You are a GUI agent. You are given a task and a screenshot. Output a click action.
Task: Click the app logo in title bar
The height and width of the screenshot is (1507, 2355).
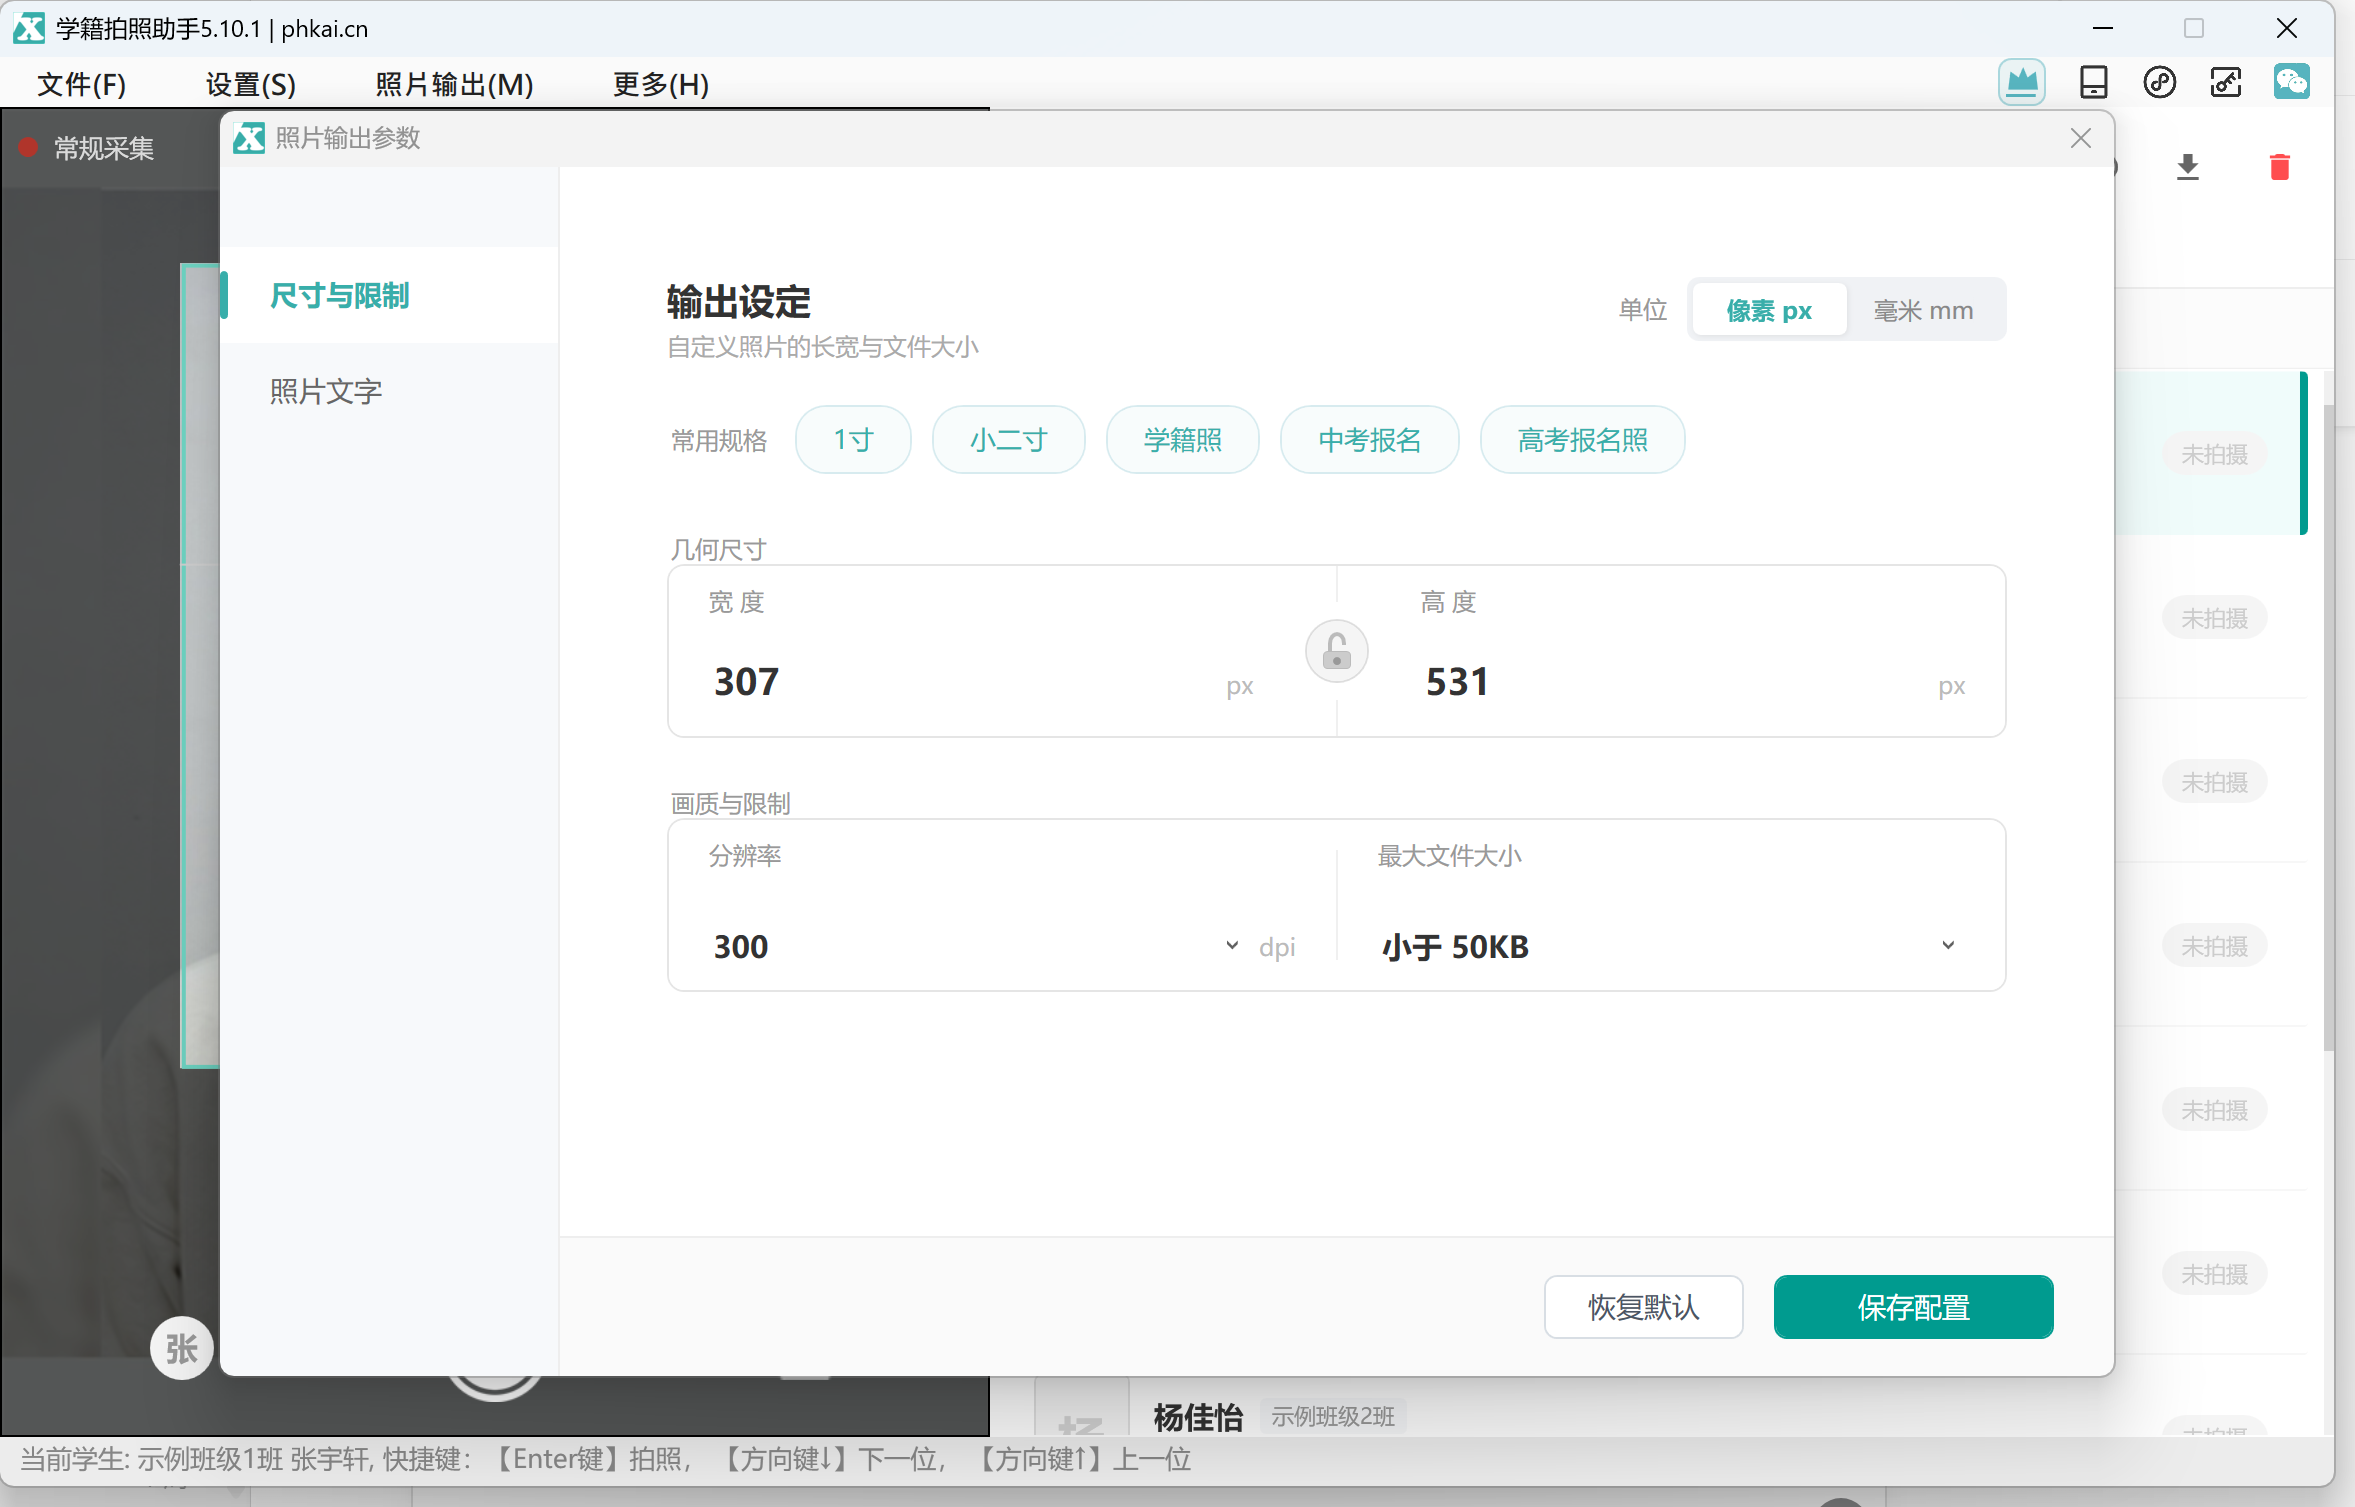click(x=28, y=28)
